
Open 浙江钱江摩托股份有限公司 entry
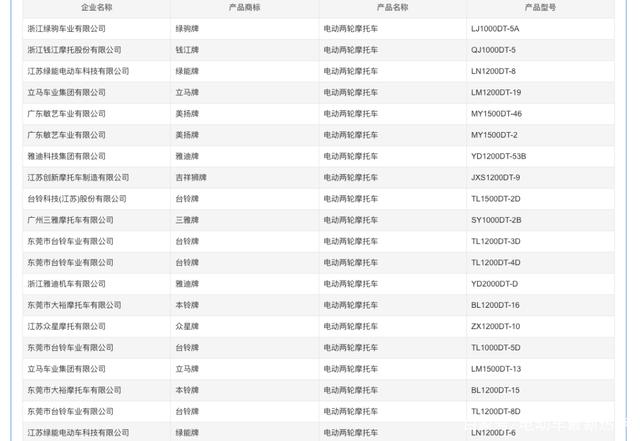[x=74, y=50]
